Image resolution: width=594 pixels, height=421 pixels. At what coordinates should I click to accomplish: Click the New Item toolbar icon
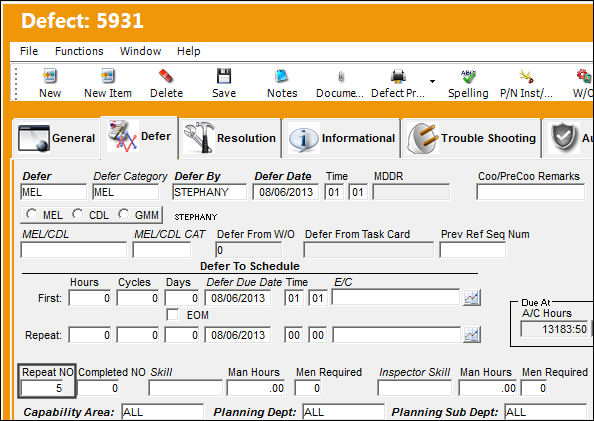tap(108, 76)
